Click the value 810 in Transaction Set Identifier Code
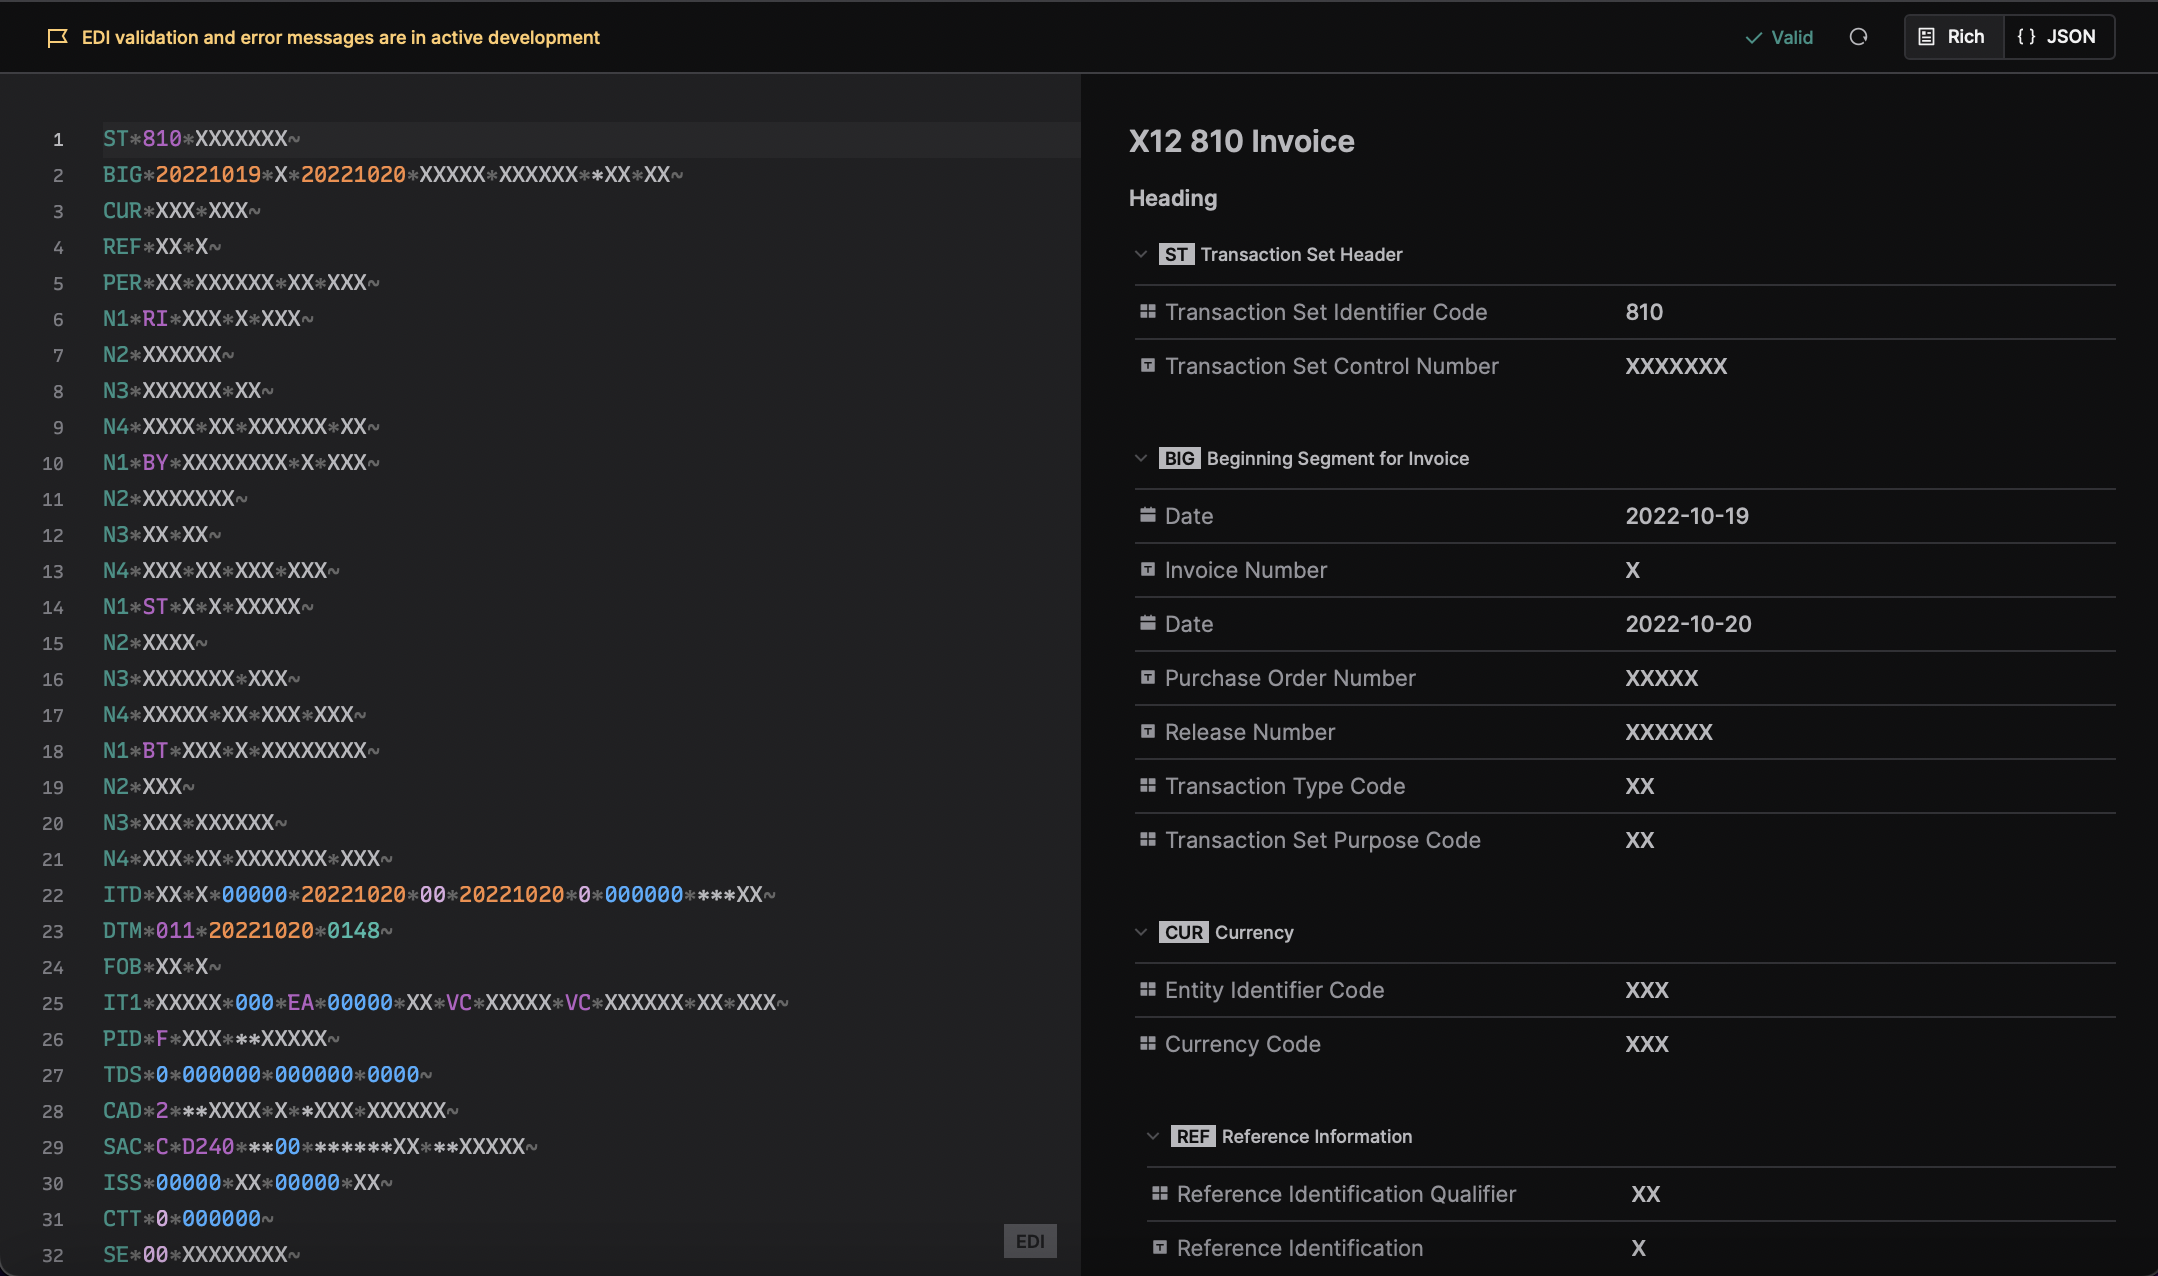This screenshot has width=2158, height=1276. (x=1644, y=312)
